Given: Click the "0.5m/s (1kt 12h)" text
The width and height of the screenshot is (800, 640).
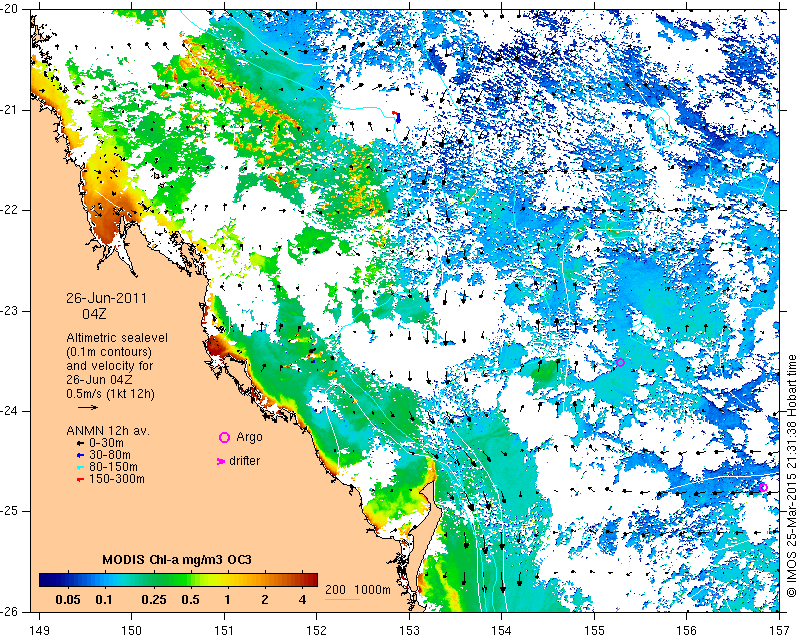Looking at the screenshot, I should [x=110, y=394].
